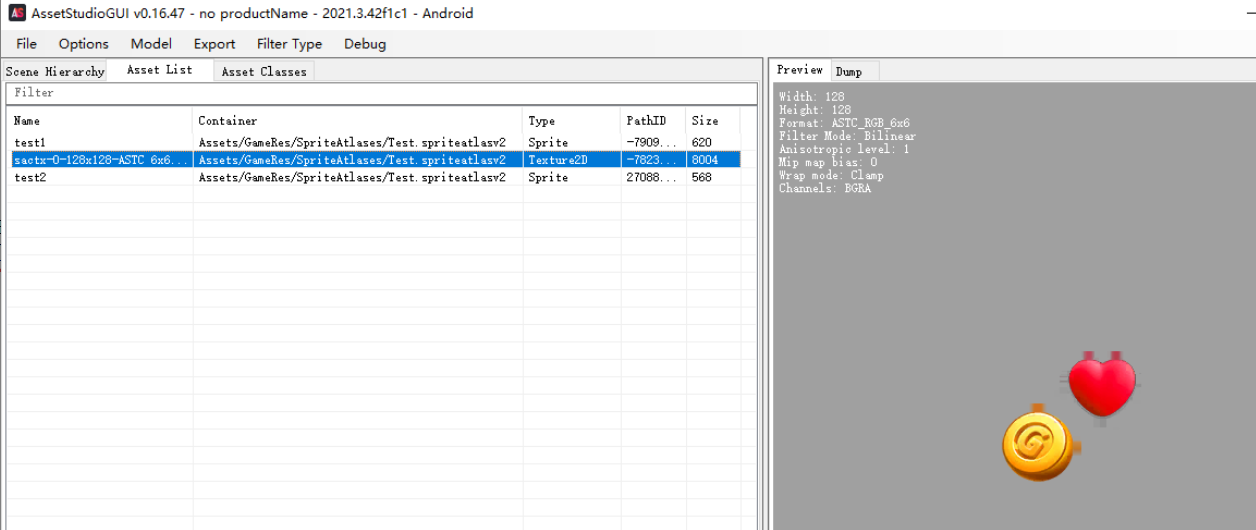1256x530 pixels.
Task: Open the Debug menu
Action: [365, 44]
